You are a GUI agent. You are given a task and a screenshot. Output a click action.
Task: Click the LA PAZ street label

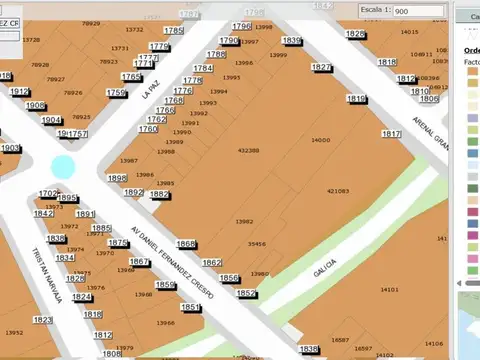151,90
